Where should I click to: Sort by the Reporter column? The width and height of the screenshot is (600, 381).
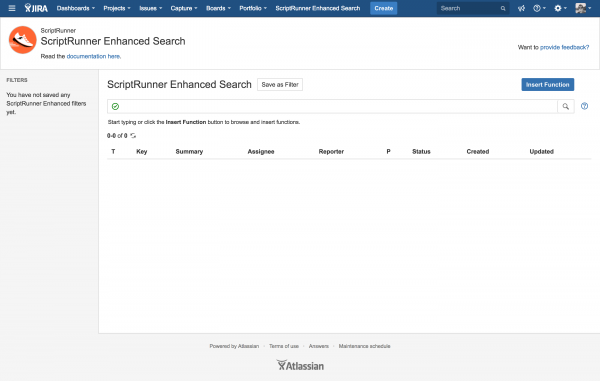(331, 151)
